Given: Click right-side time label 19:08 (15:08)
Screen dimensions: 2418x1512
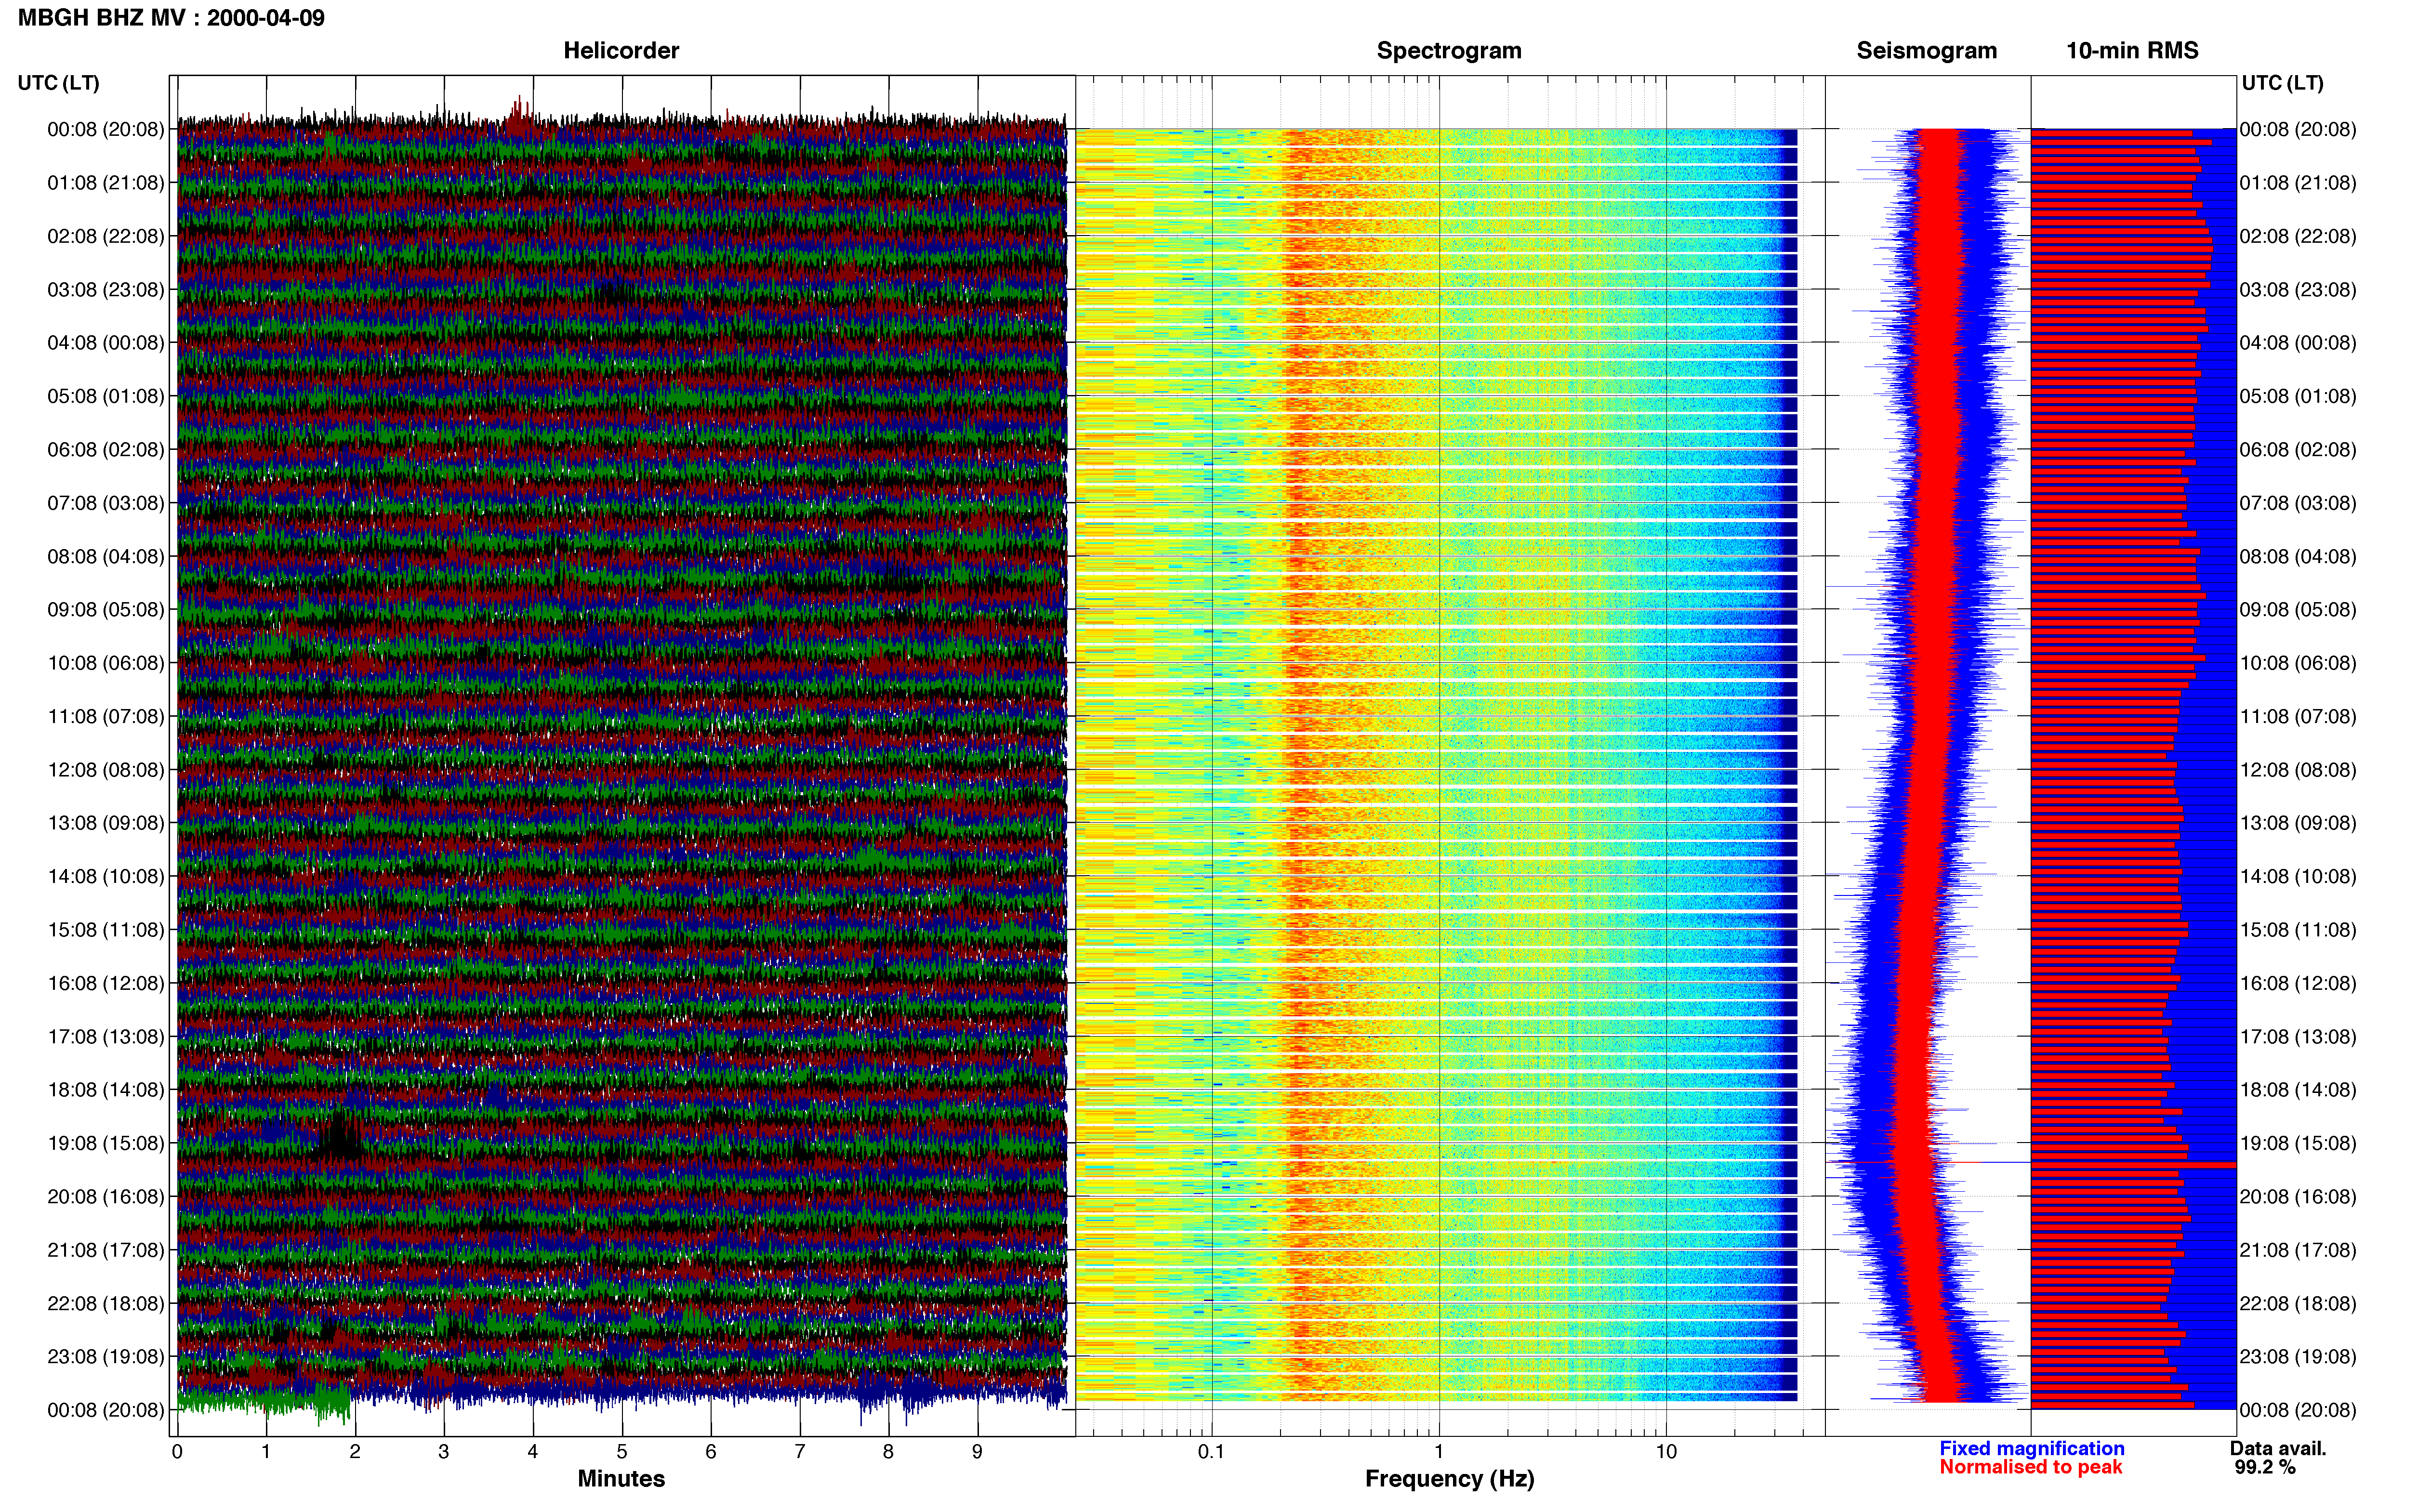Looking at the screenshot, I should click(x=2298, y=1143).
